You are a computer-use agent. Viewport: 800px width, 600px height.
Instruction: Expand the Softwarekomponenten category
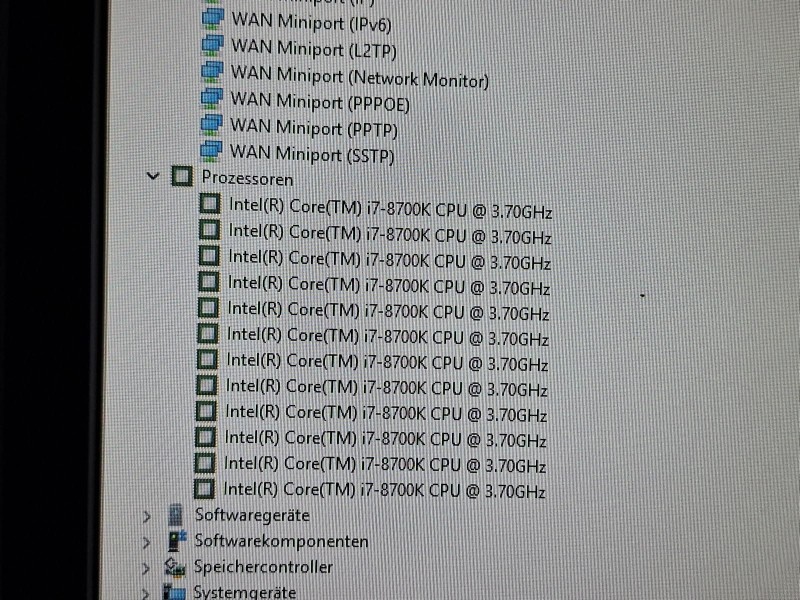pos(146,542)
